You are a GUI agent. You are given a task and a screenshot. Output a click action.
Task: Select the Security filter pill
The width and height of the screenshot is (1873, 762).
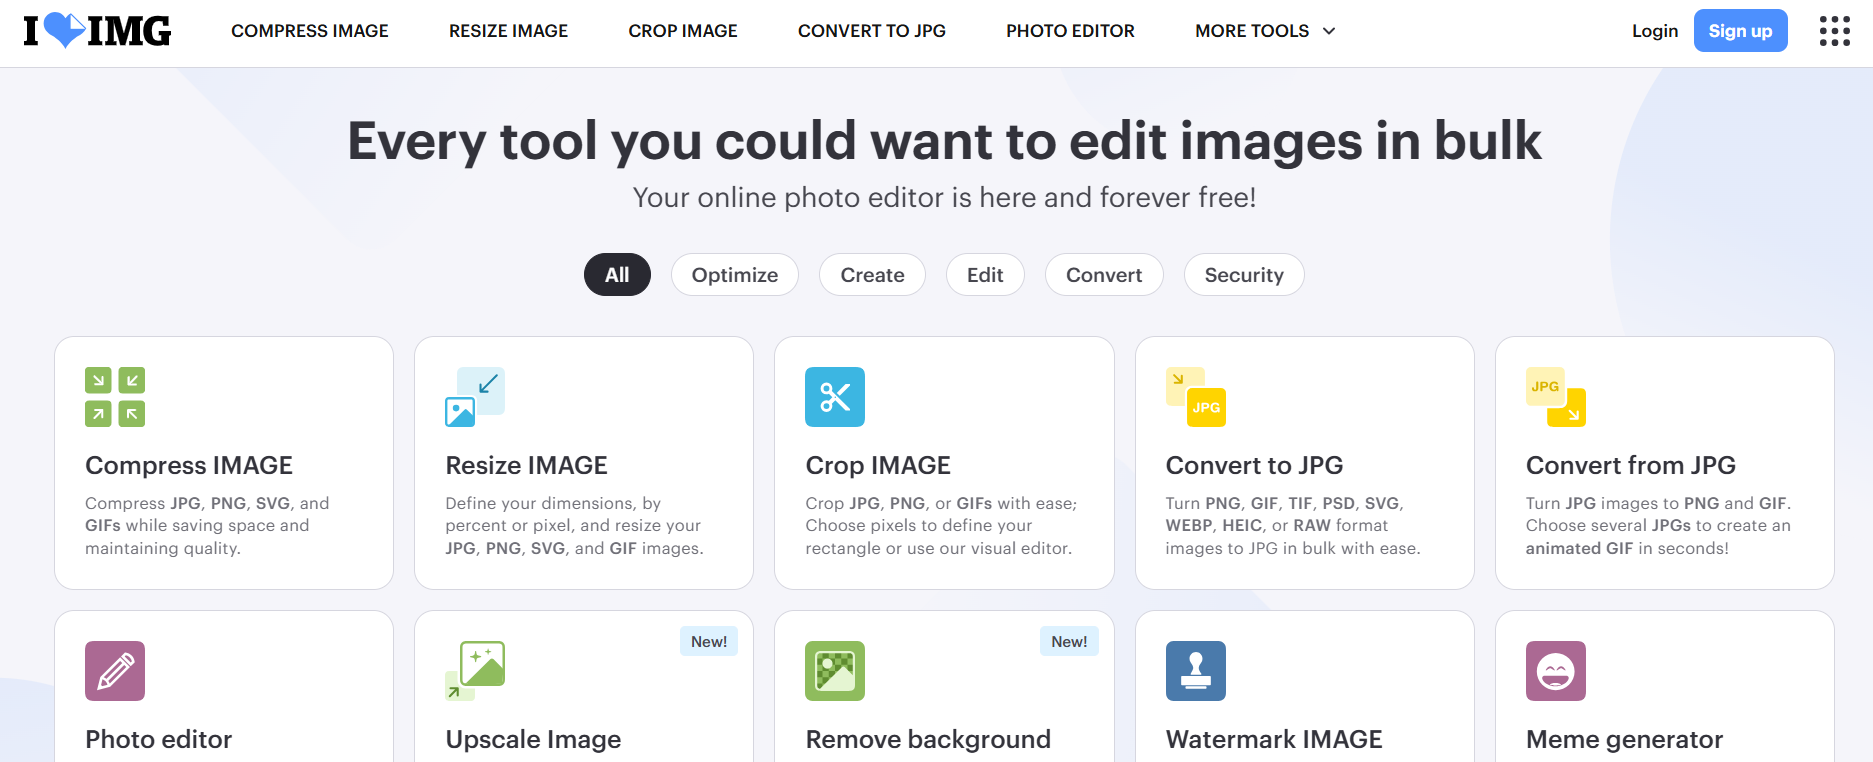coord(1244,275)
